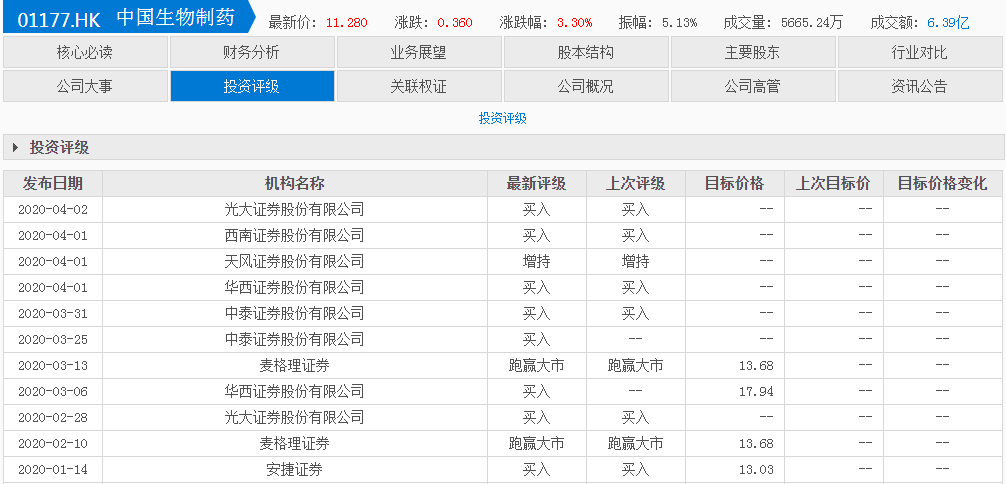1006x484 pixels.
Task: Click 华西证券股份有限公司 in the 2020-04-01 row
Action: coord(294,288)
